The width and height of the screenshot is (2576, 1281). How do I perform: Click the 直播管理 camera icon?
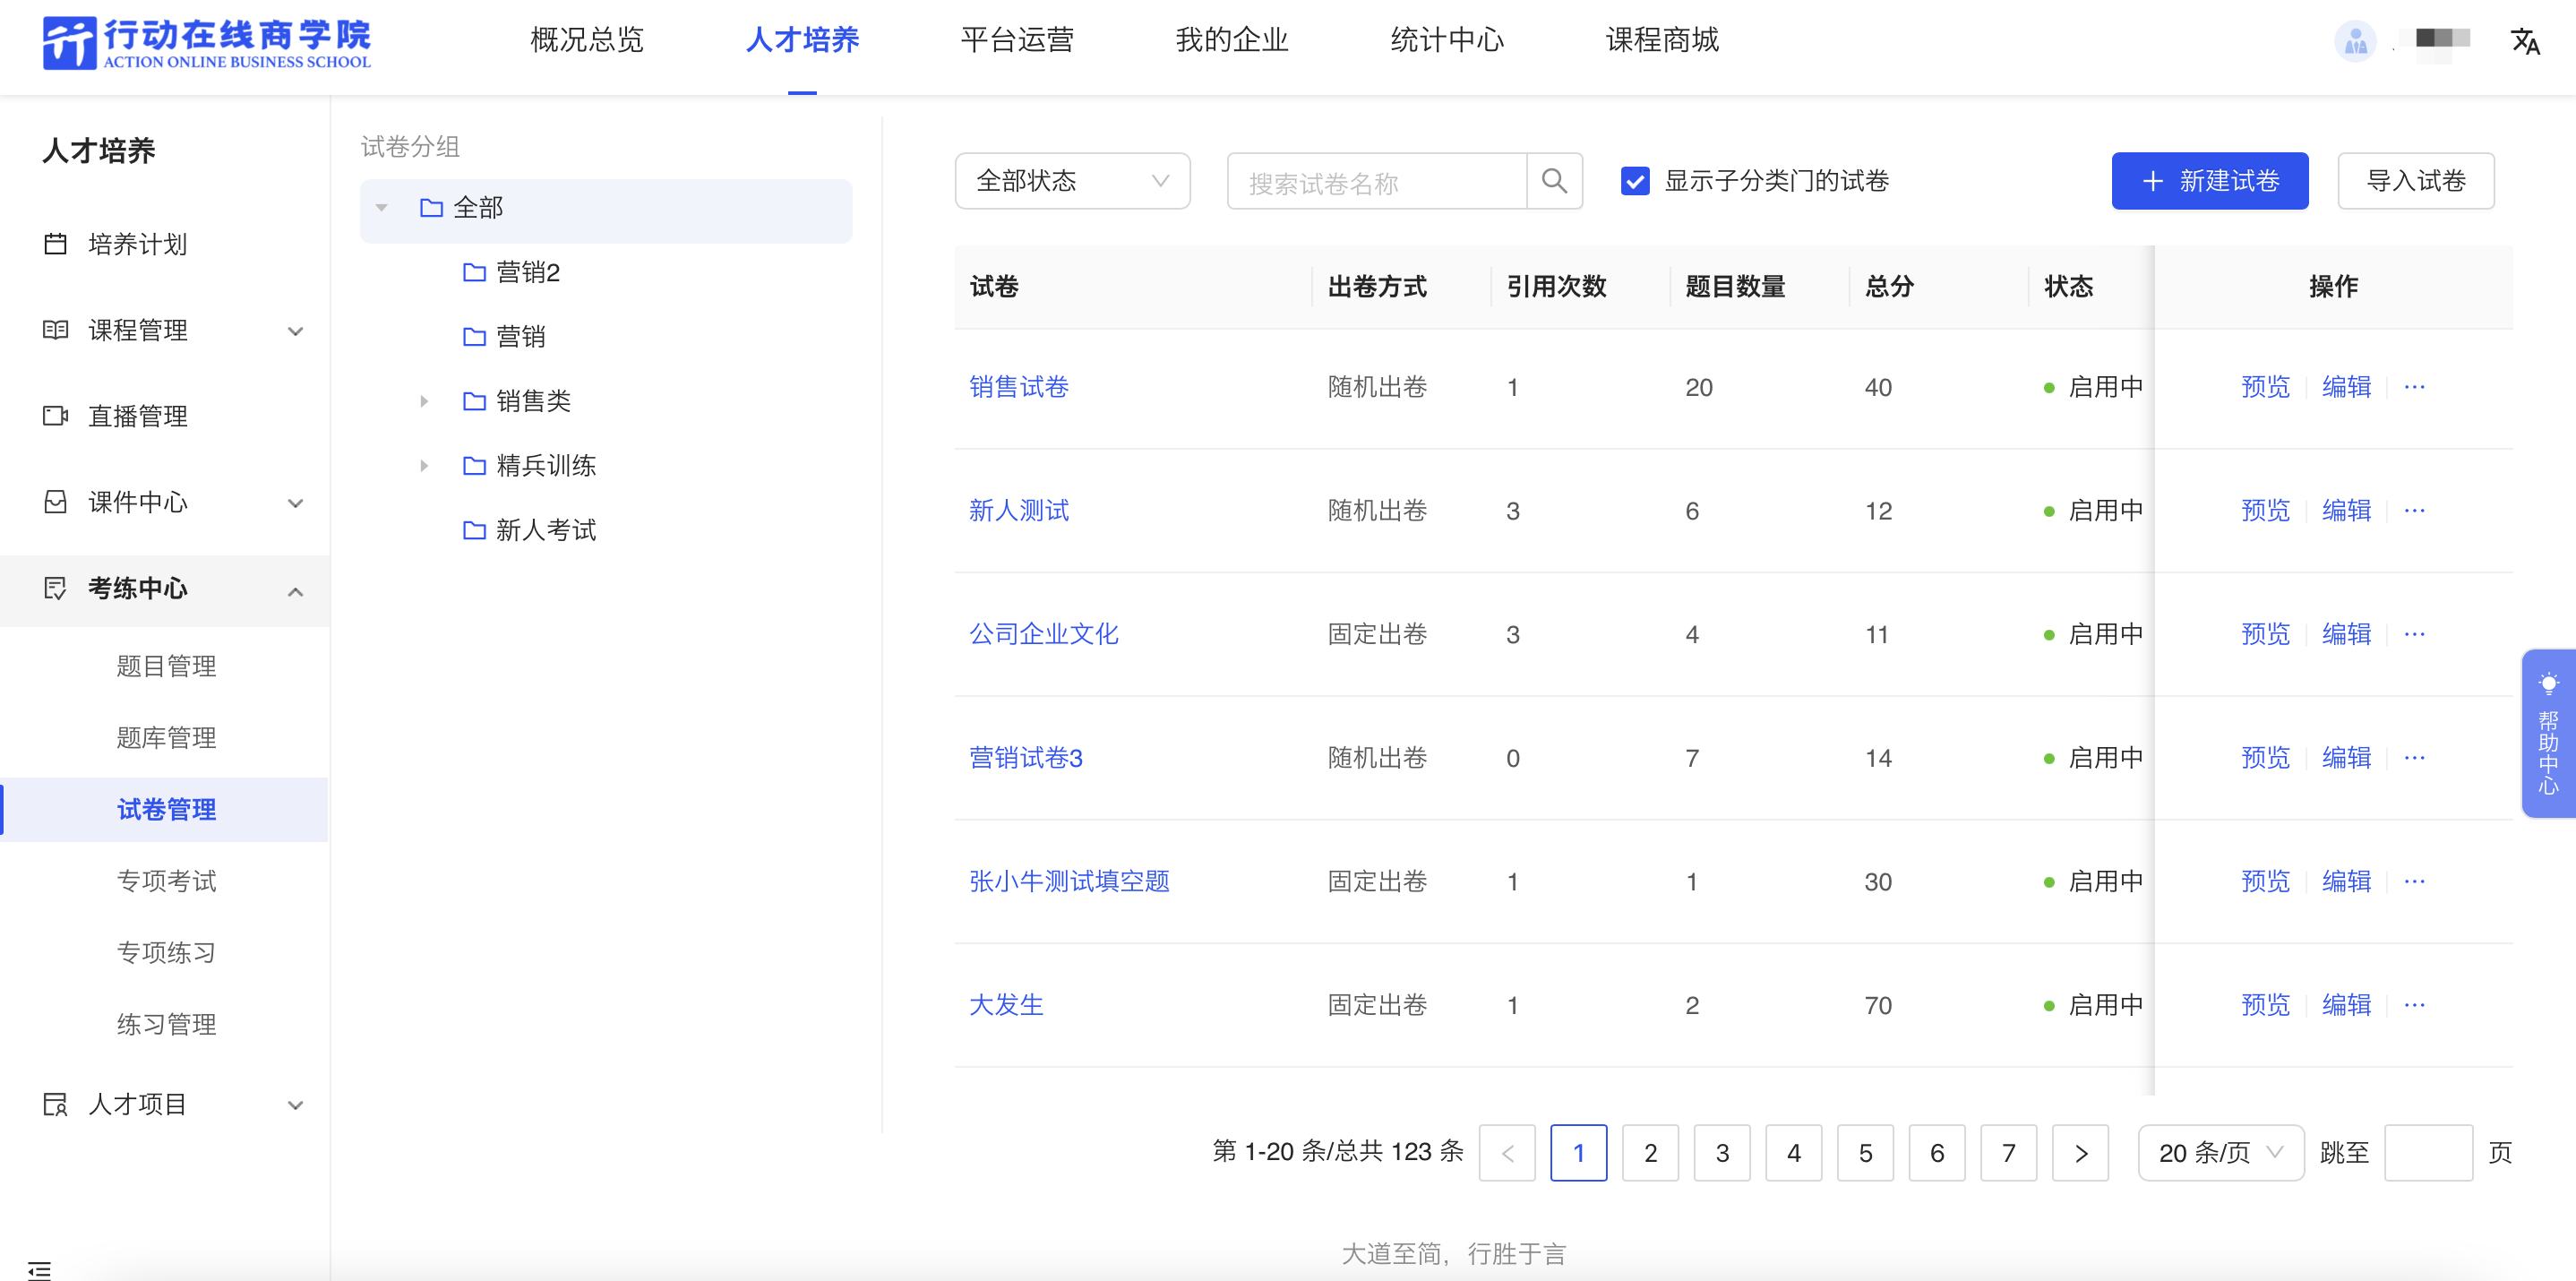56,416
